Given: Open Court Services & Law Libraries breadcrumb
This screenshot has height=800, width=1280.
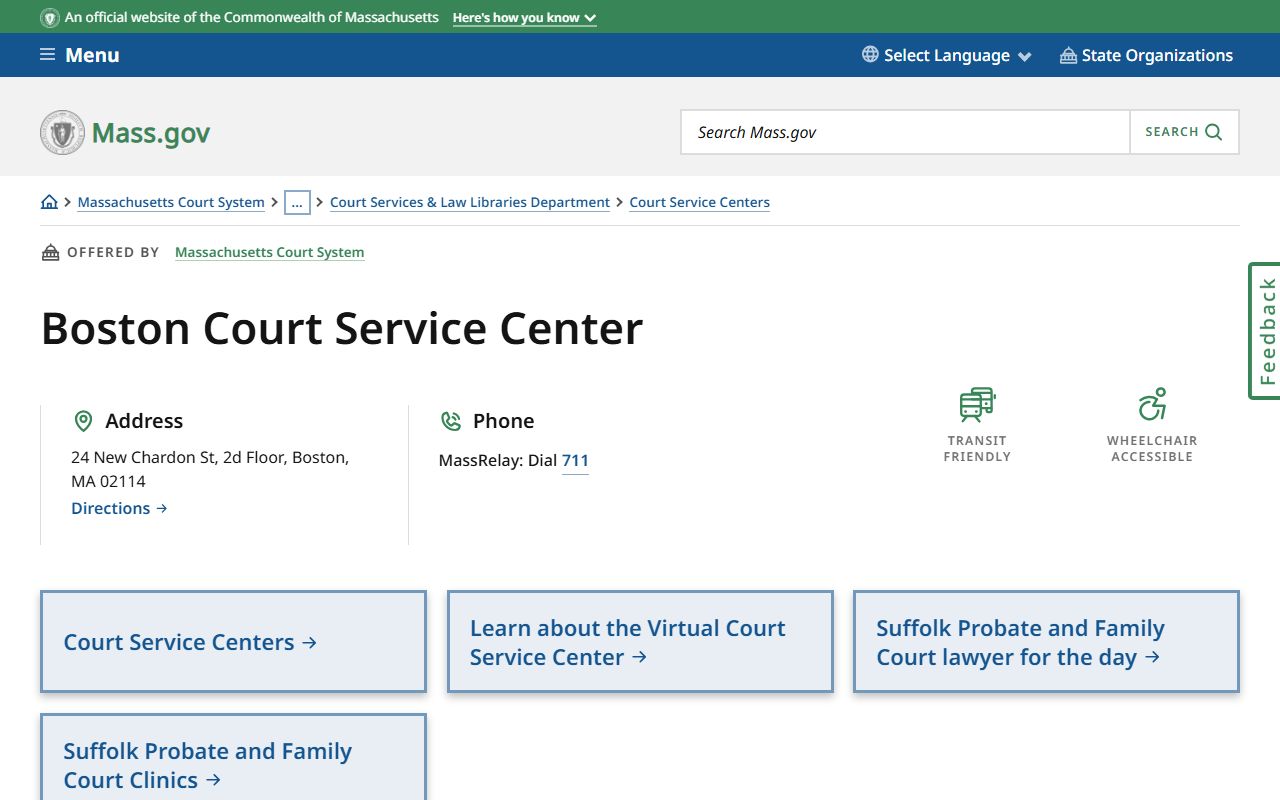Looking at the screenshot, I should tap(470, 202).
